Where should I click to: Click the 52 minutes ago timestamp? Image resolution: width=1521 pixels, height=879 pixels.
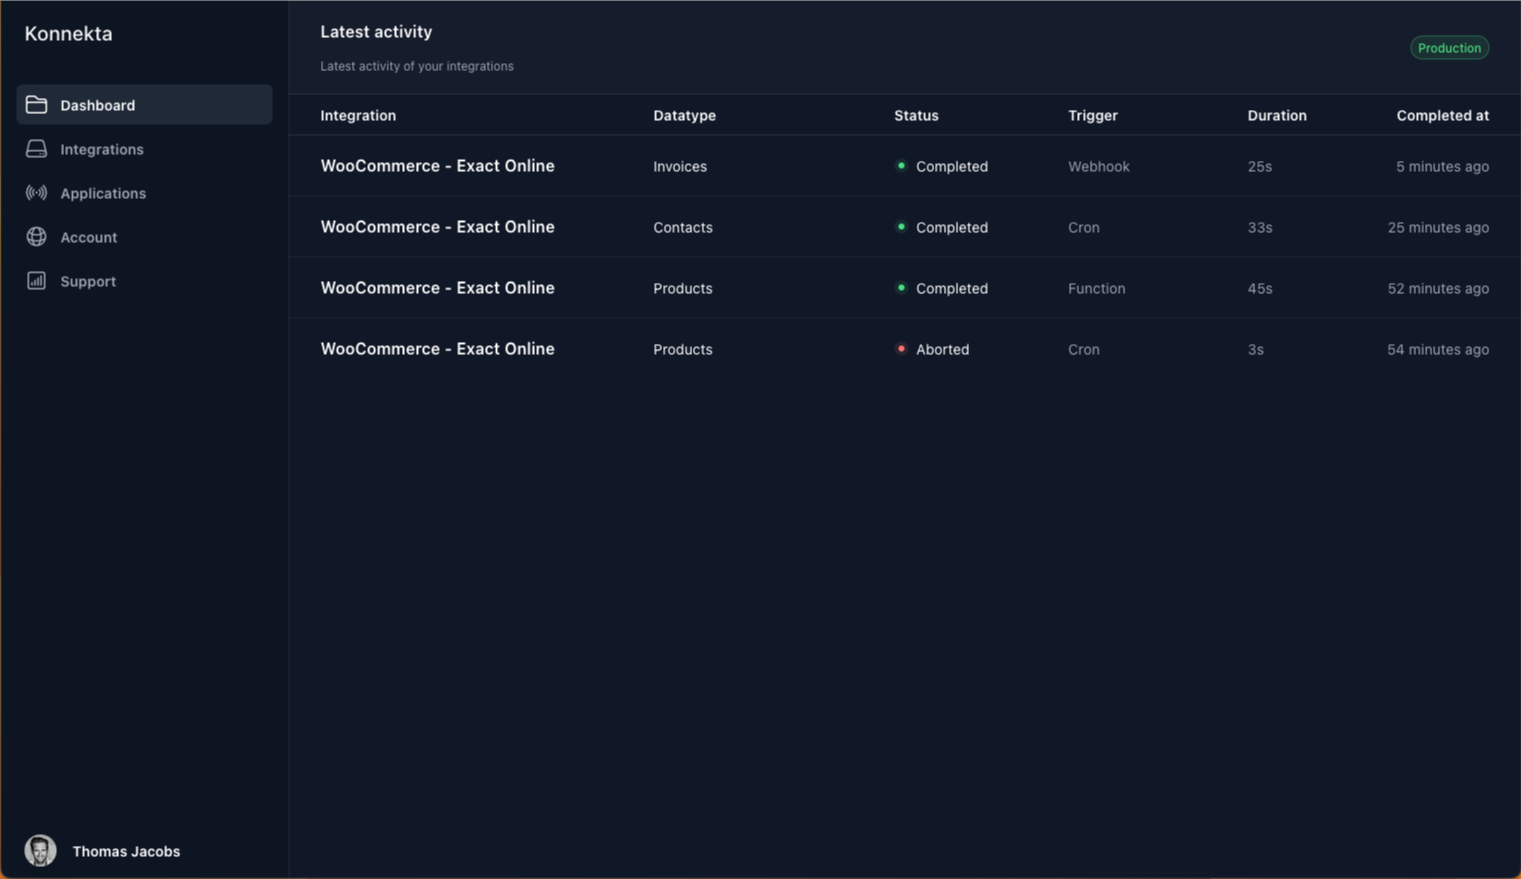pyautogui.click(x=1438, y=288)
